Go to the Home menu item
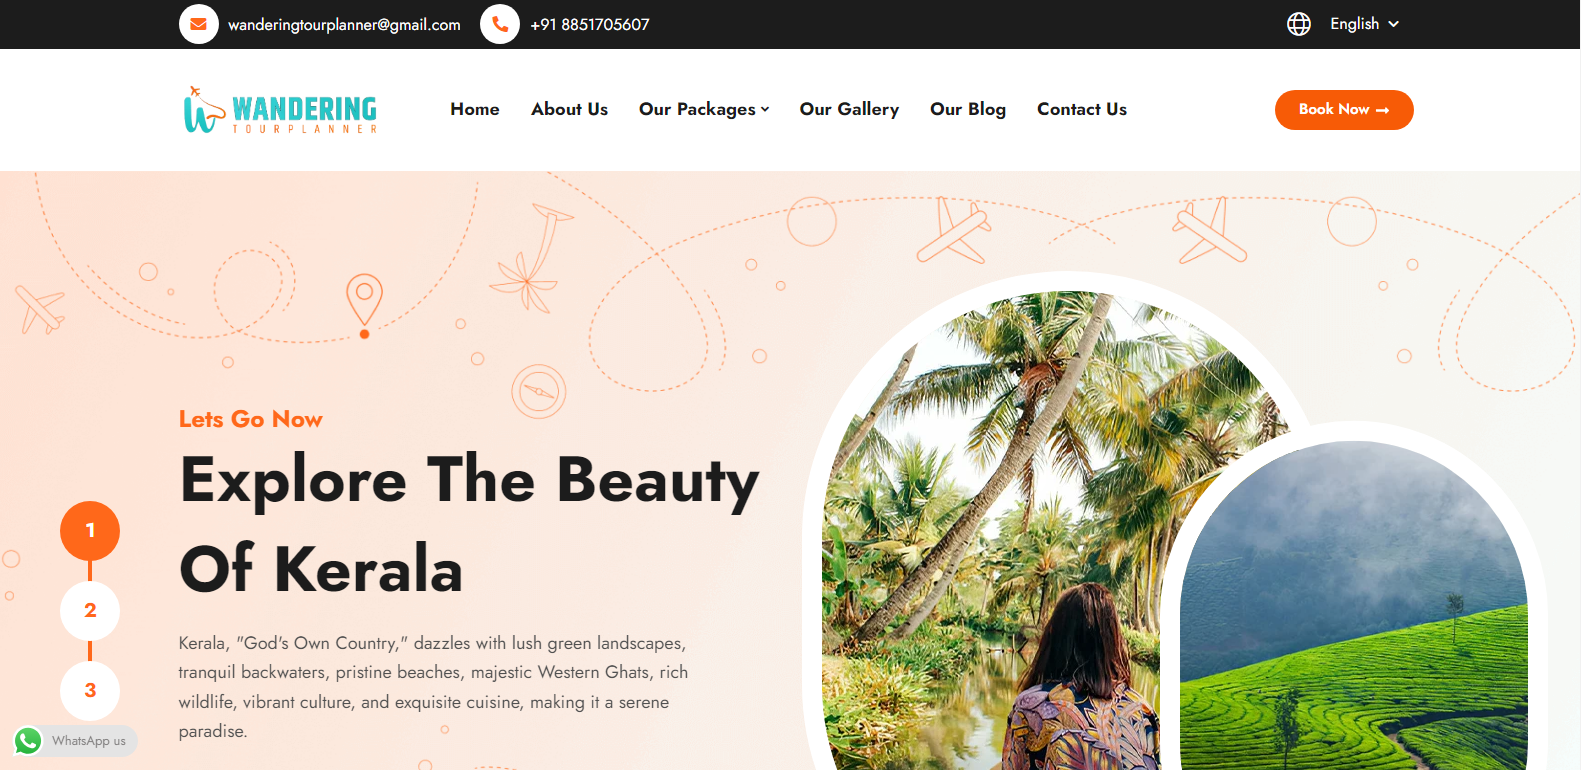The height and width of the screenshot is (770, 1581). (x=475, y=110)
